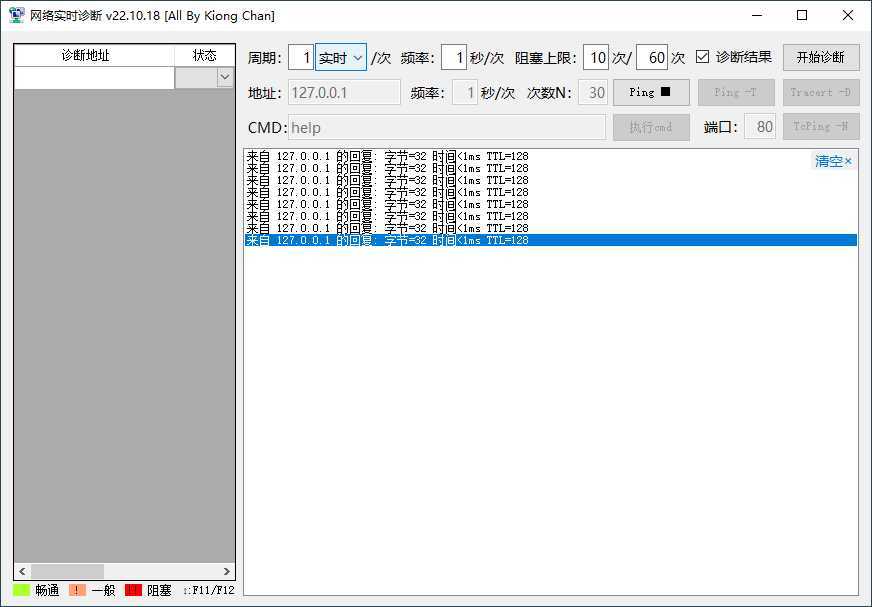The width and height of the screenshot is (872, 607).
Task: Click the 周期 number input field
Action: click(300, 58)
